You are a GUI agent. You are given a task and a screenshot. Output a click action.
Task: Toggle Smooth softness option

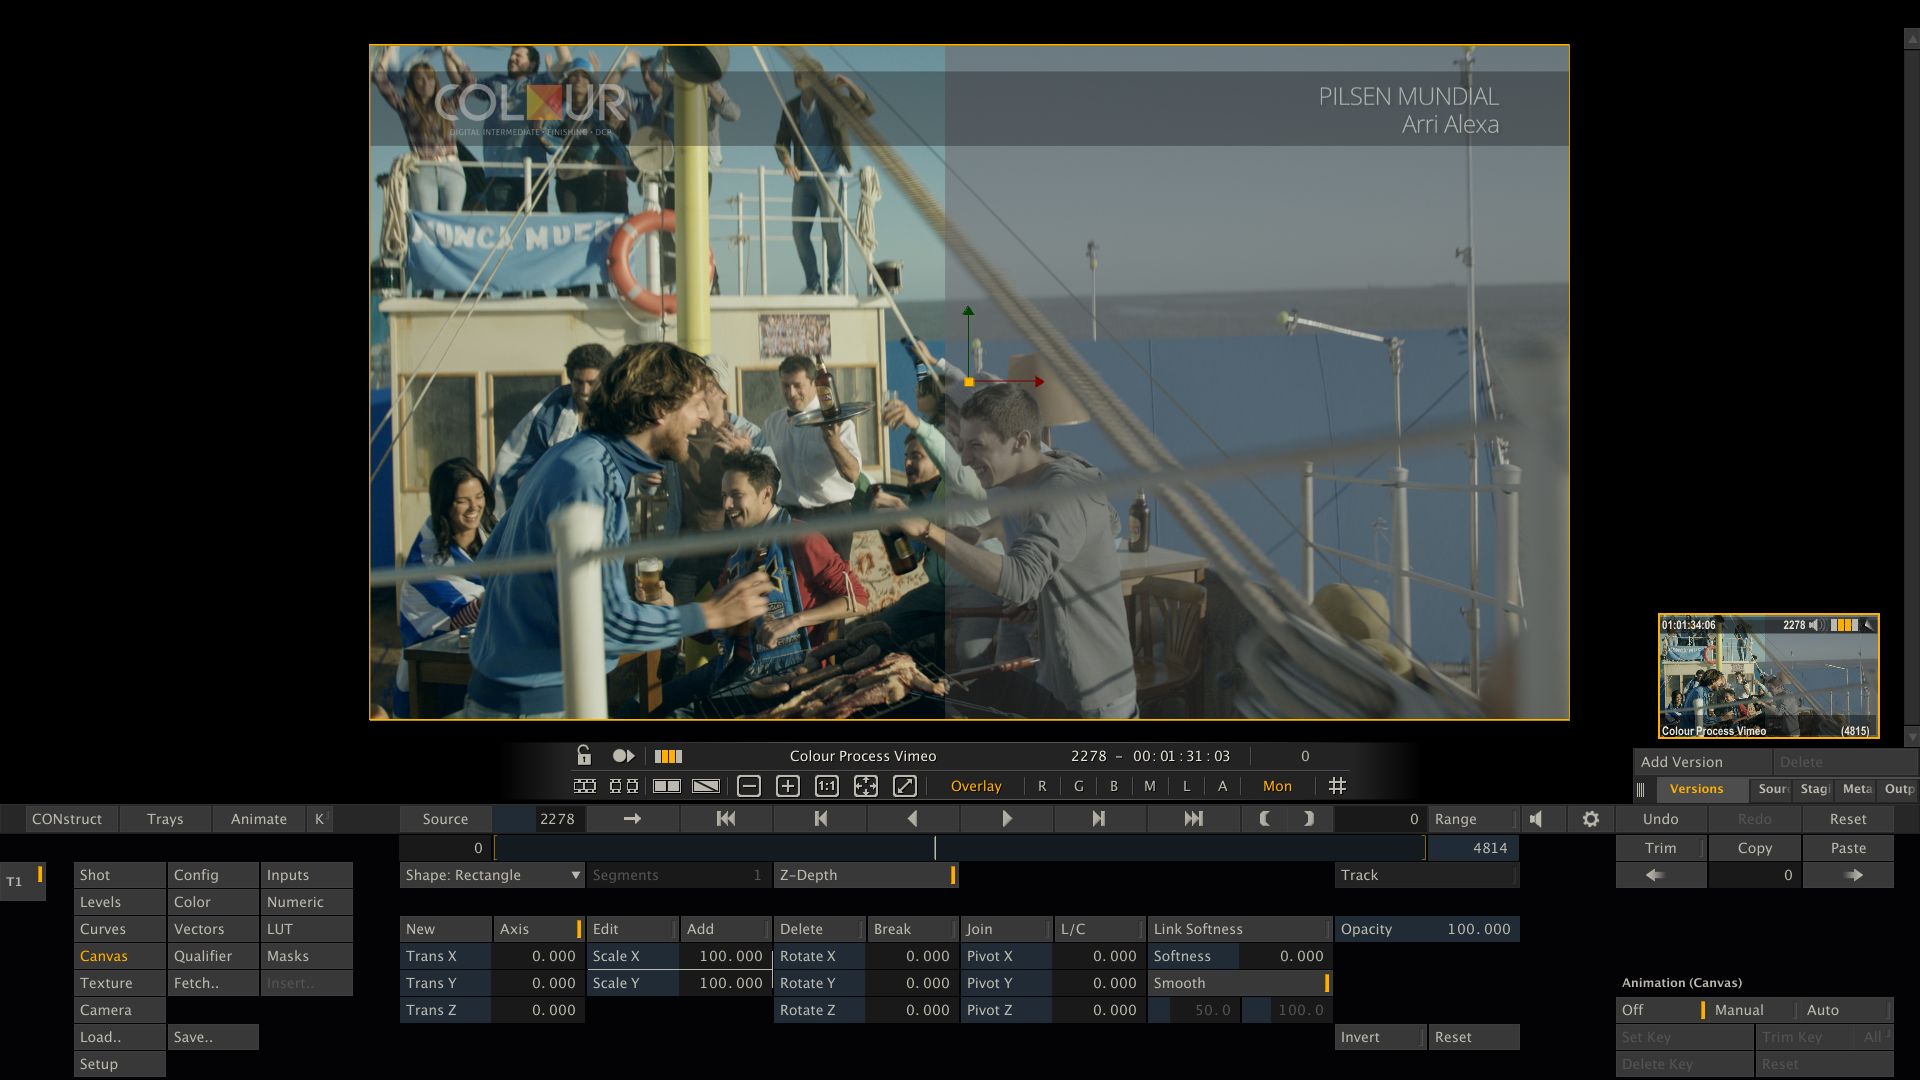[x=1240, y=983]
